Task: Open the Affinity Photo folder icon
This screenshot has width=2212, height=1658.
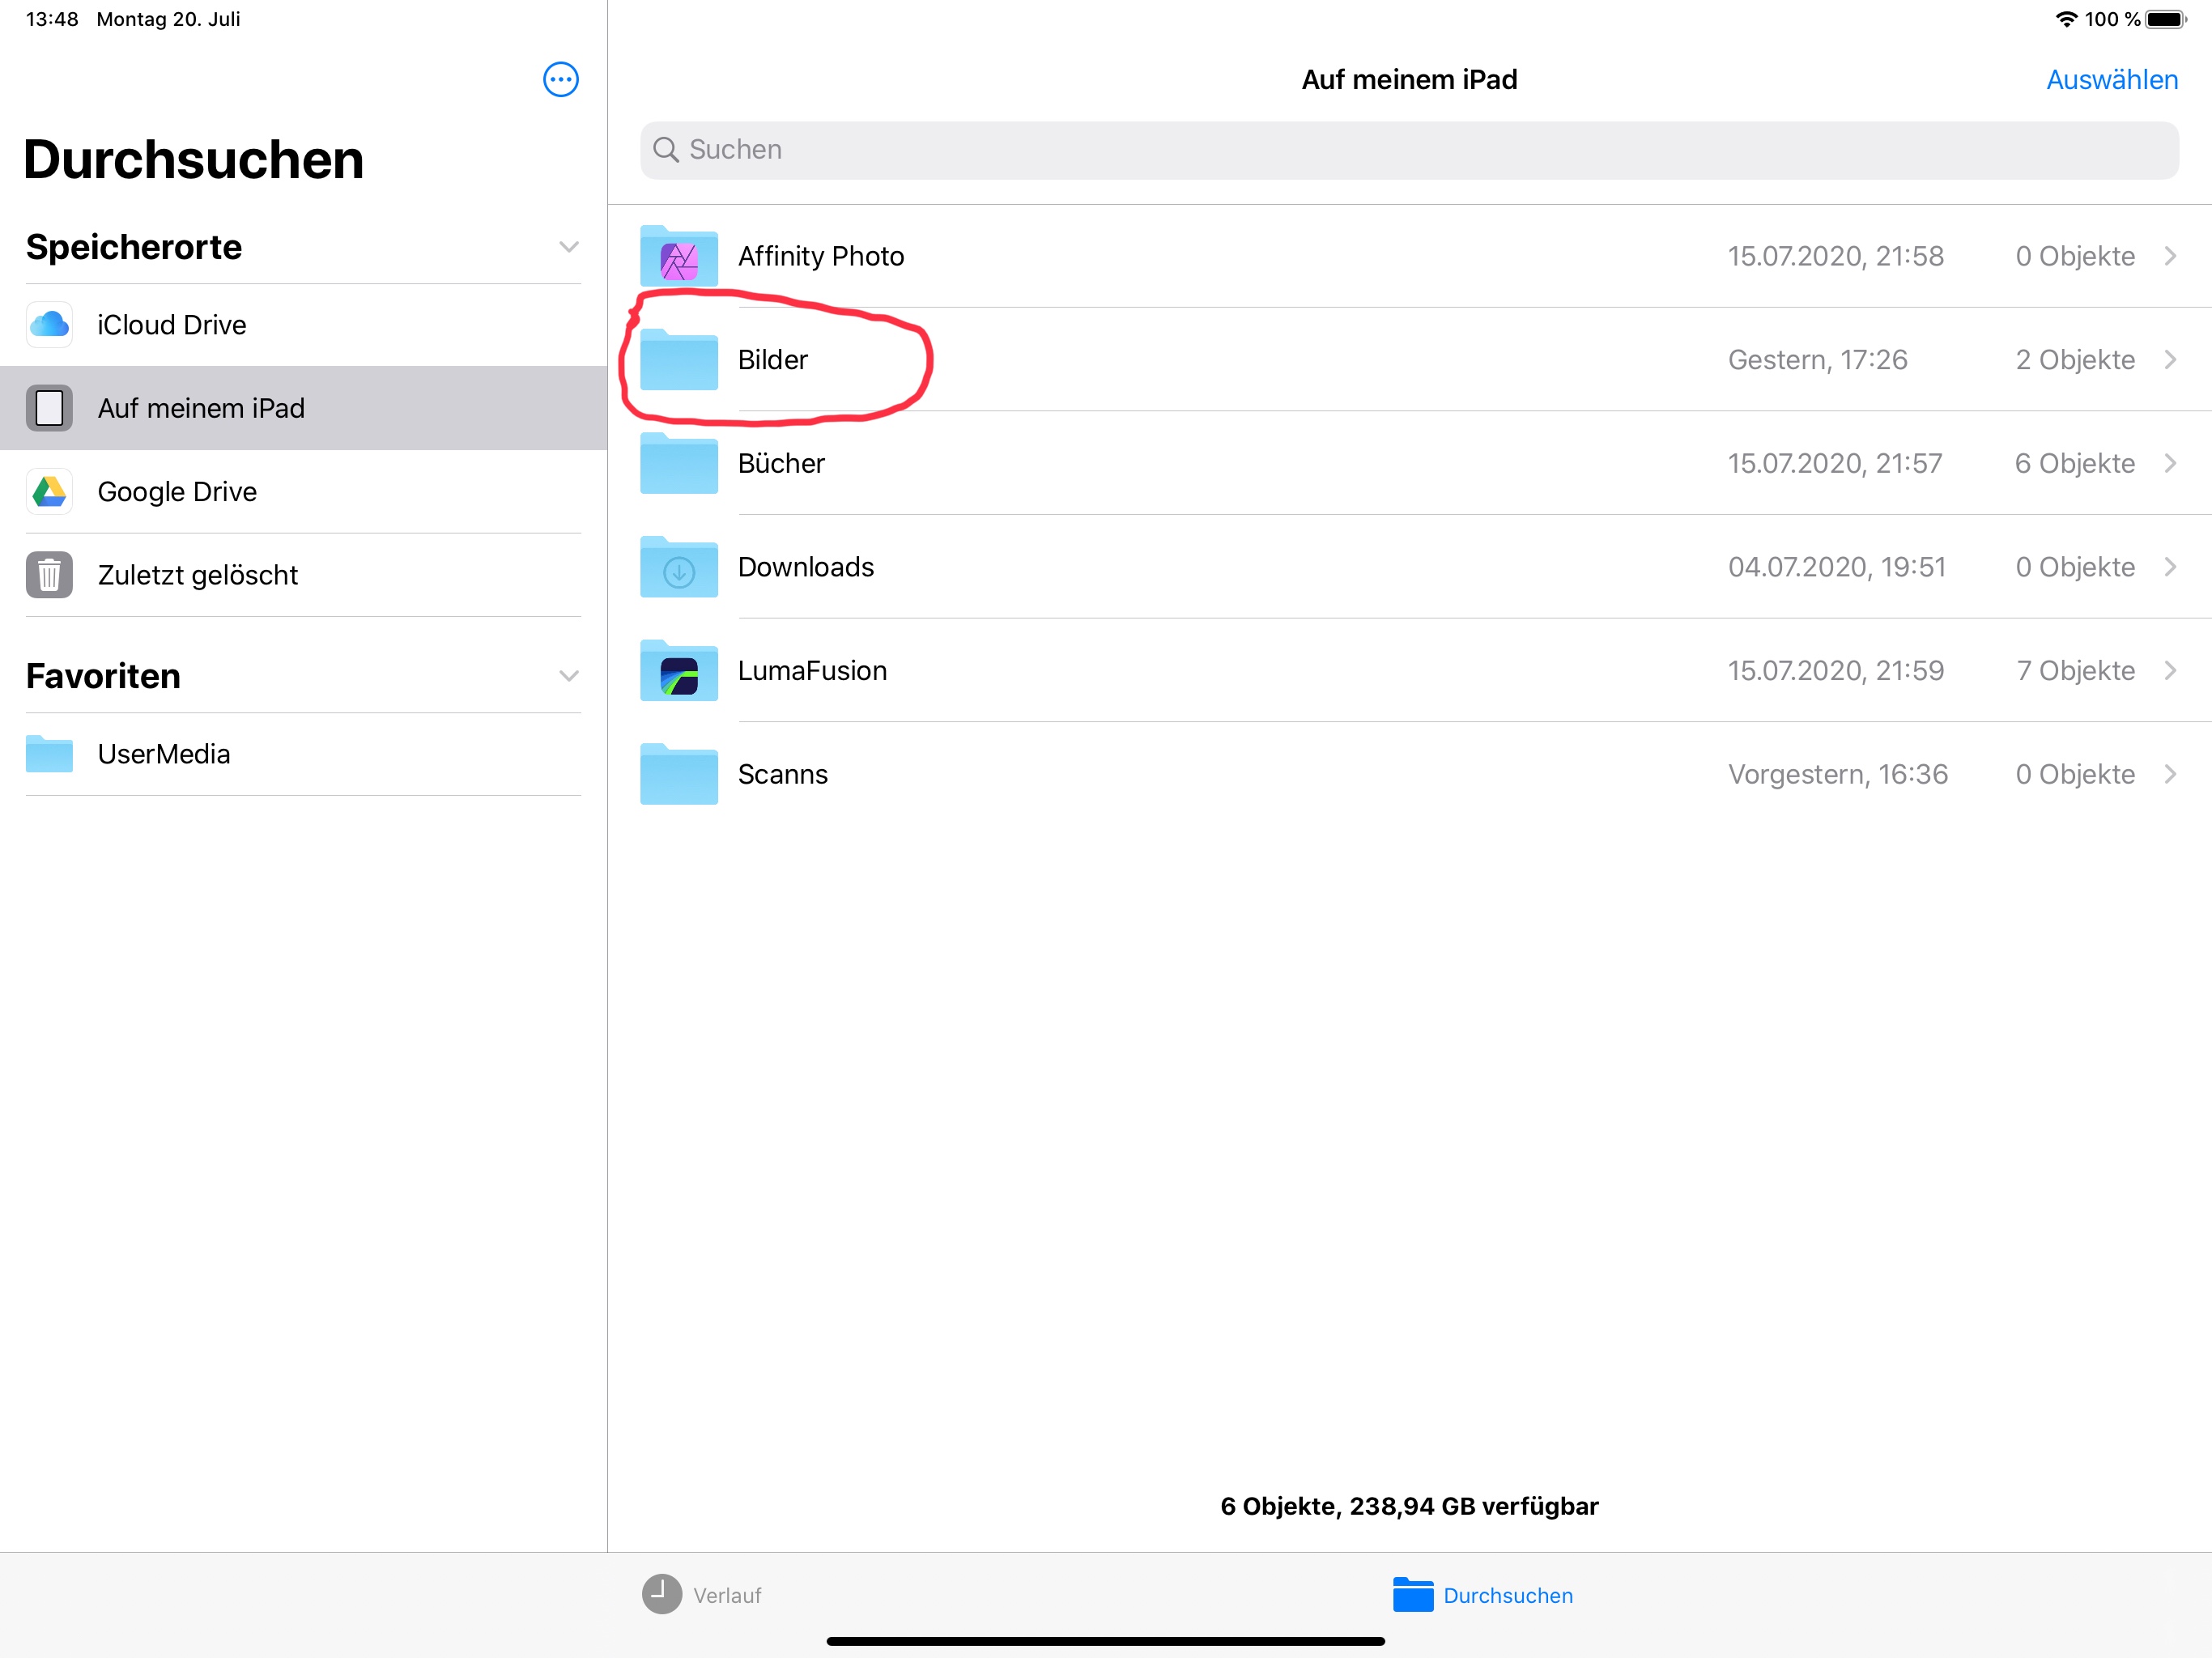Action: coord(678,258)
